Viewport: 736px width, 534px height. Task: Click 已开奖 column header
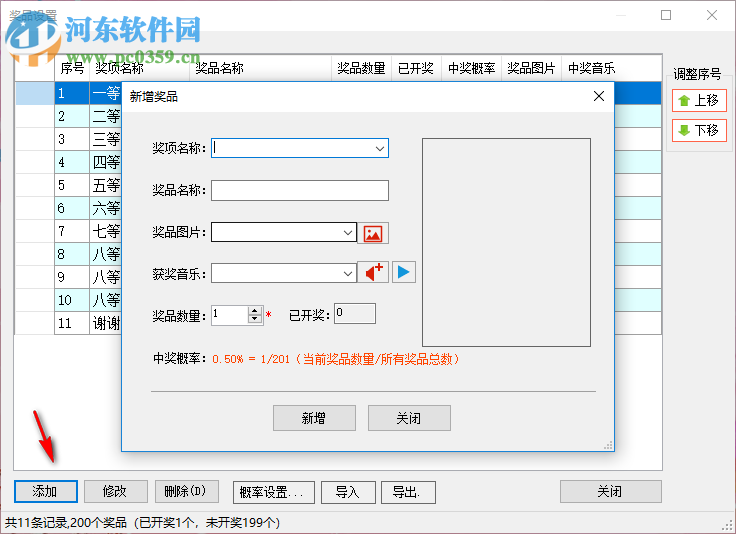click(x=416, y=69)
